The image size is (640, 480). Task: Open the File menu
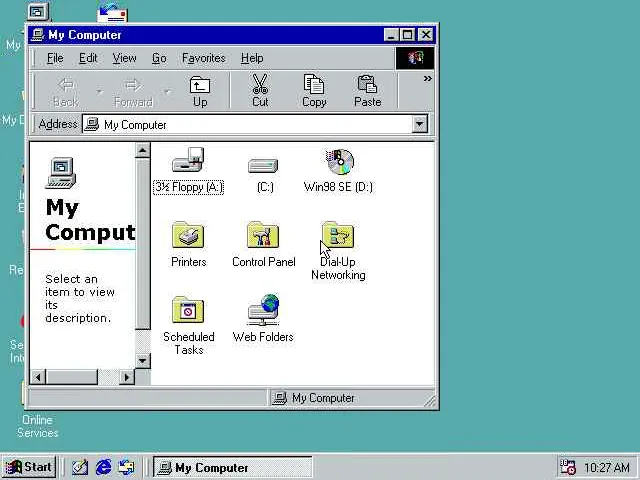[x=55, y=58]
